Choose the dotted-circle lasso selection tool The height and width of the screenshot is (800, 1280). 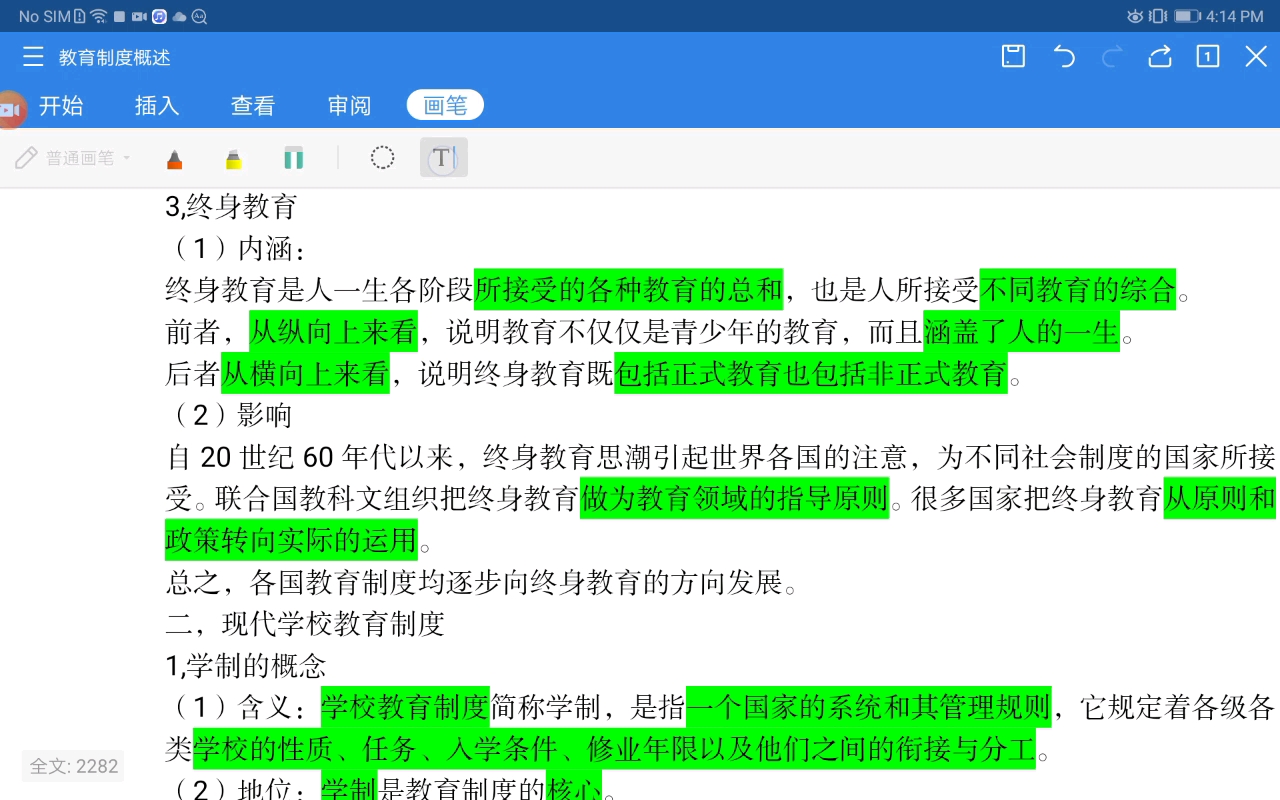point(382,158)
